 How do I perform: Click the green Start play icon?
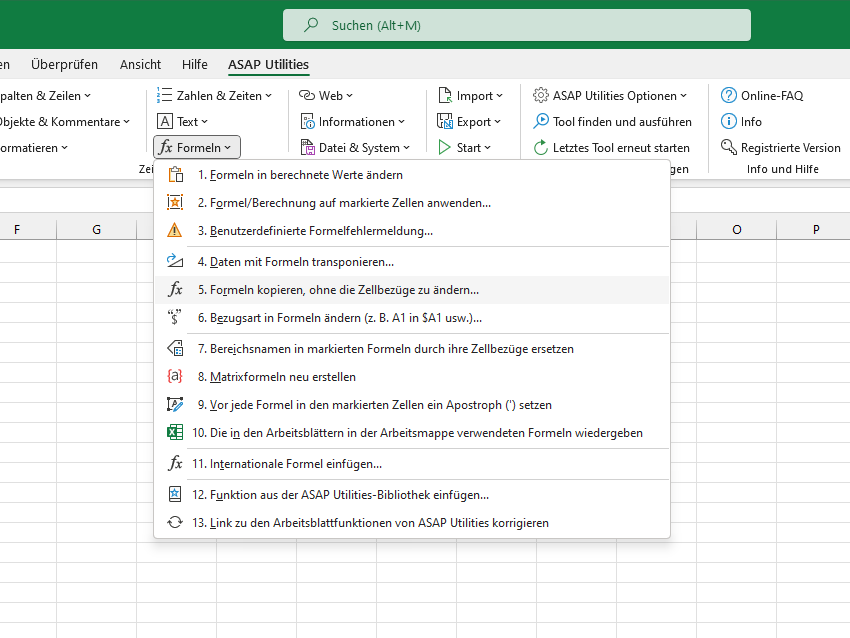pyautogui.click(x=445, y=147)
